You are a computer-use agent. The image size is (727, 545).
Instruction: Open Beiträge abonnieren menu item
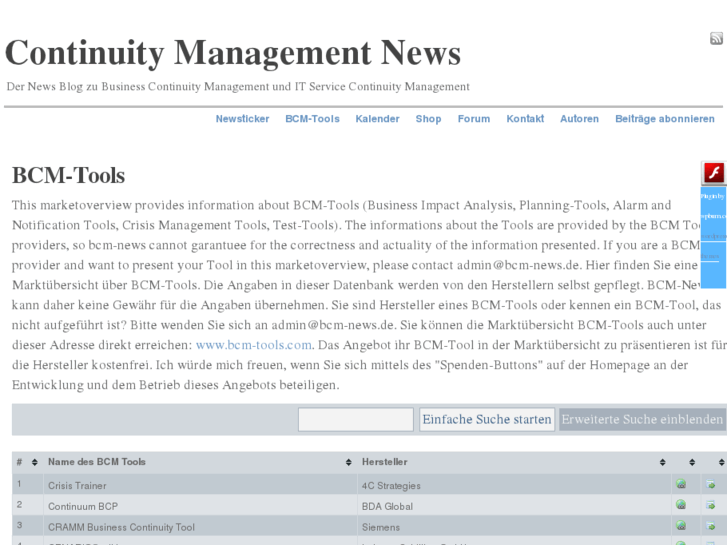pyautogui.click(x=665, y=119)
